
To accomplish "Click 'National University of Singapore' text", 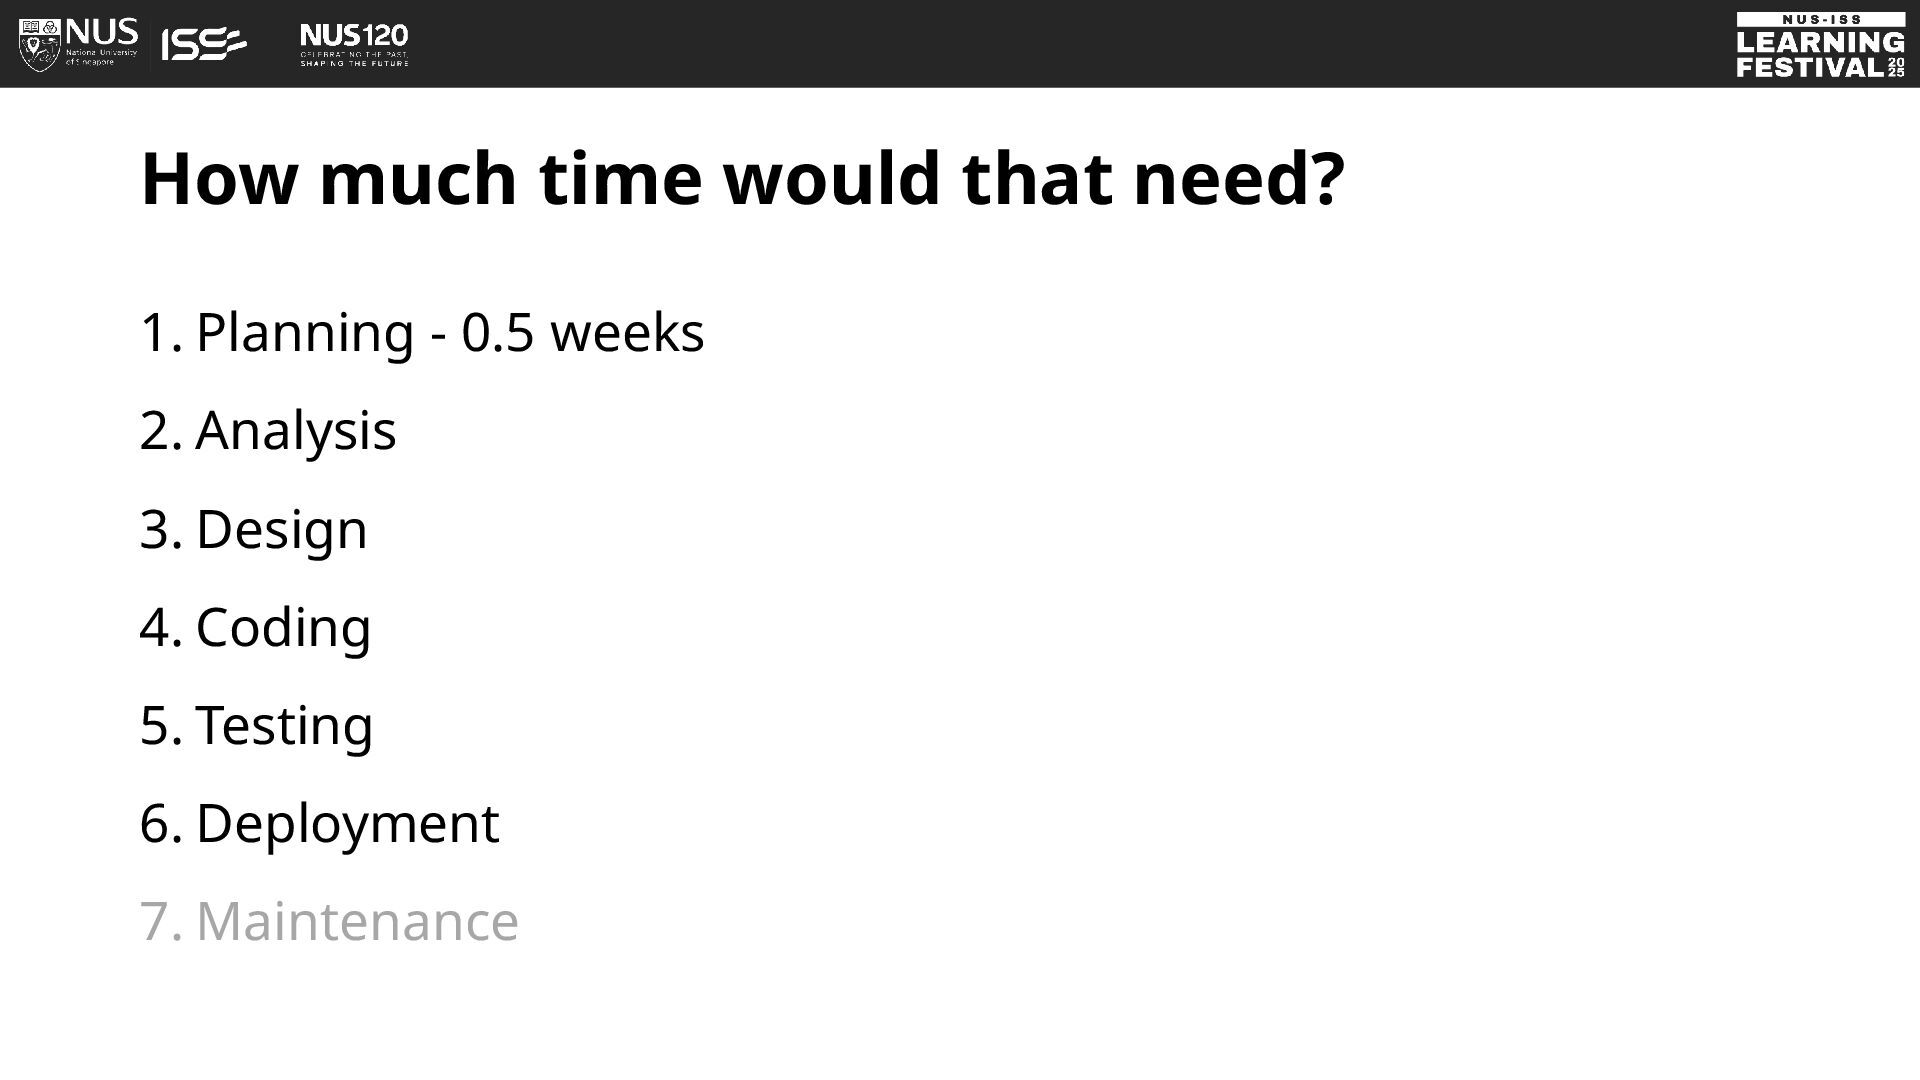I will pyautogui.click(x=101, y=57).
